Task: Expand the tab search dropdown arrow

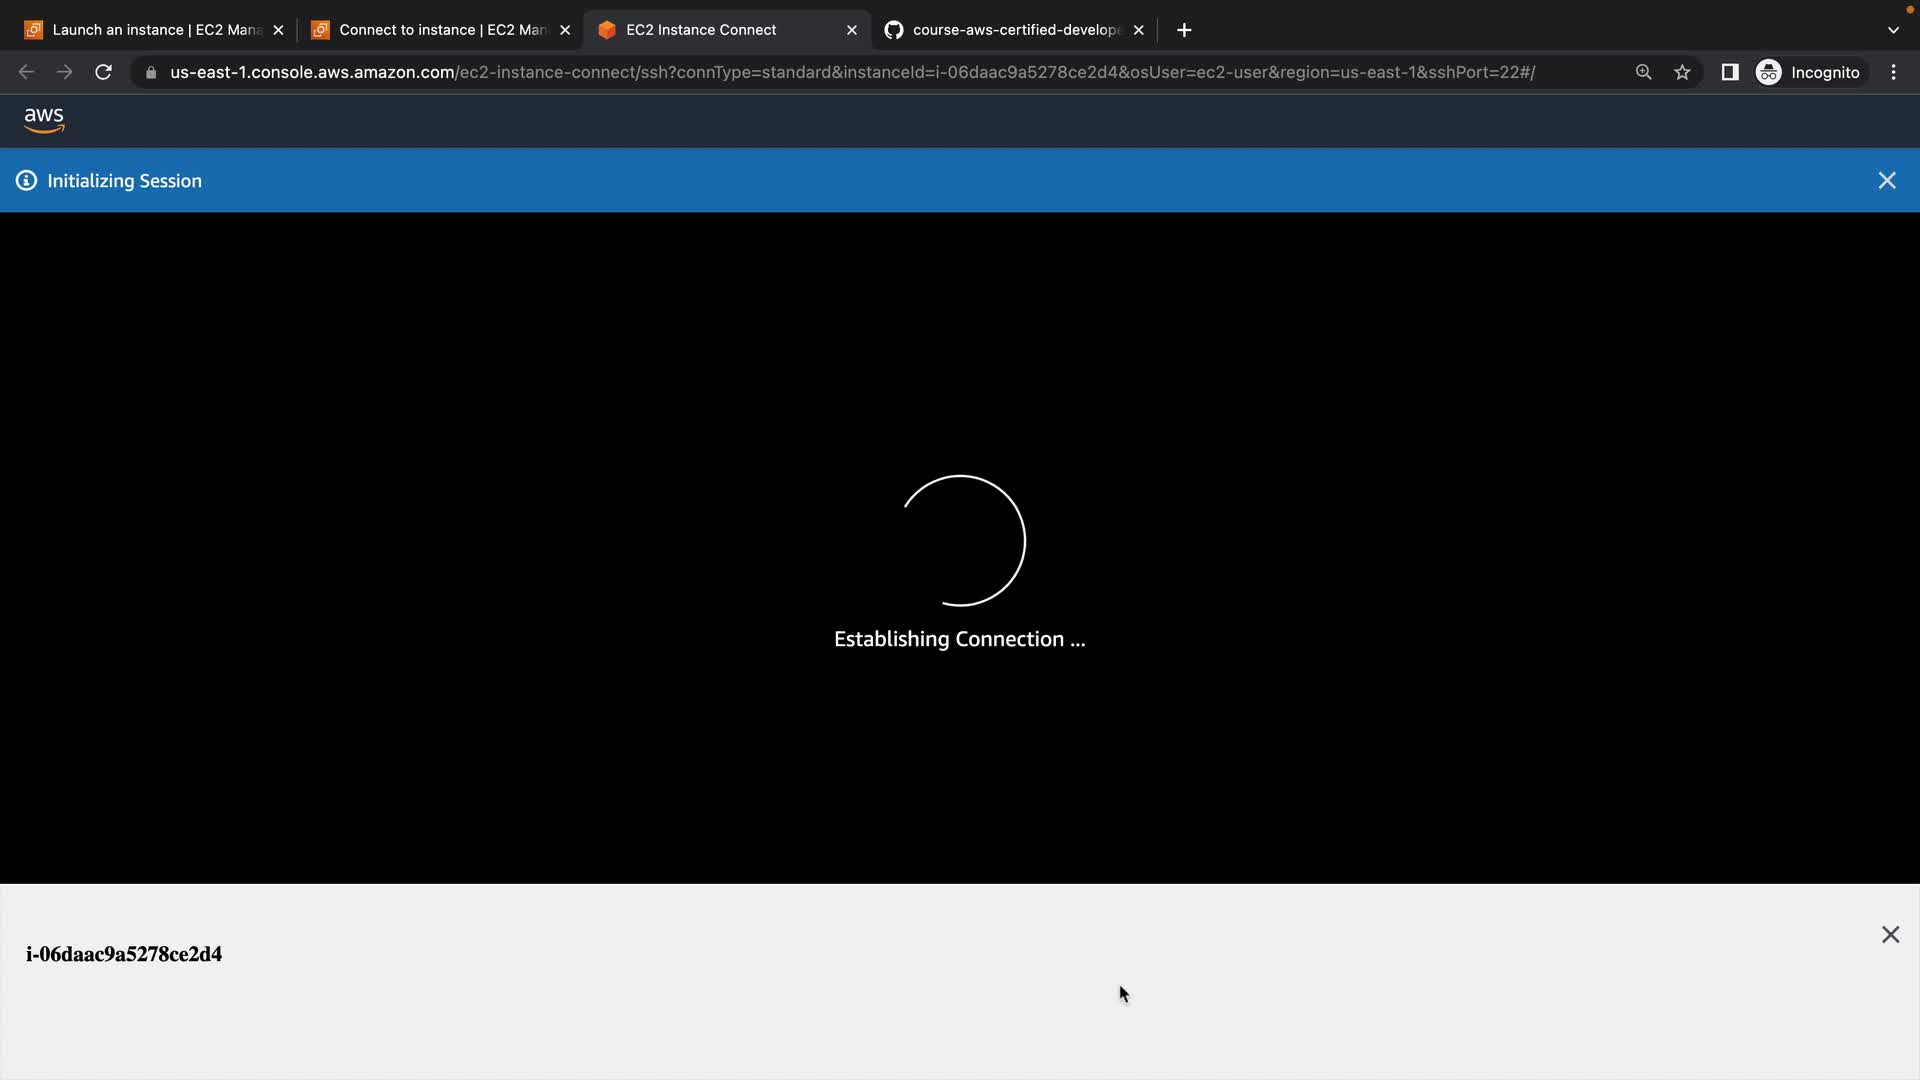Action: click(1892, 30)
